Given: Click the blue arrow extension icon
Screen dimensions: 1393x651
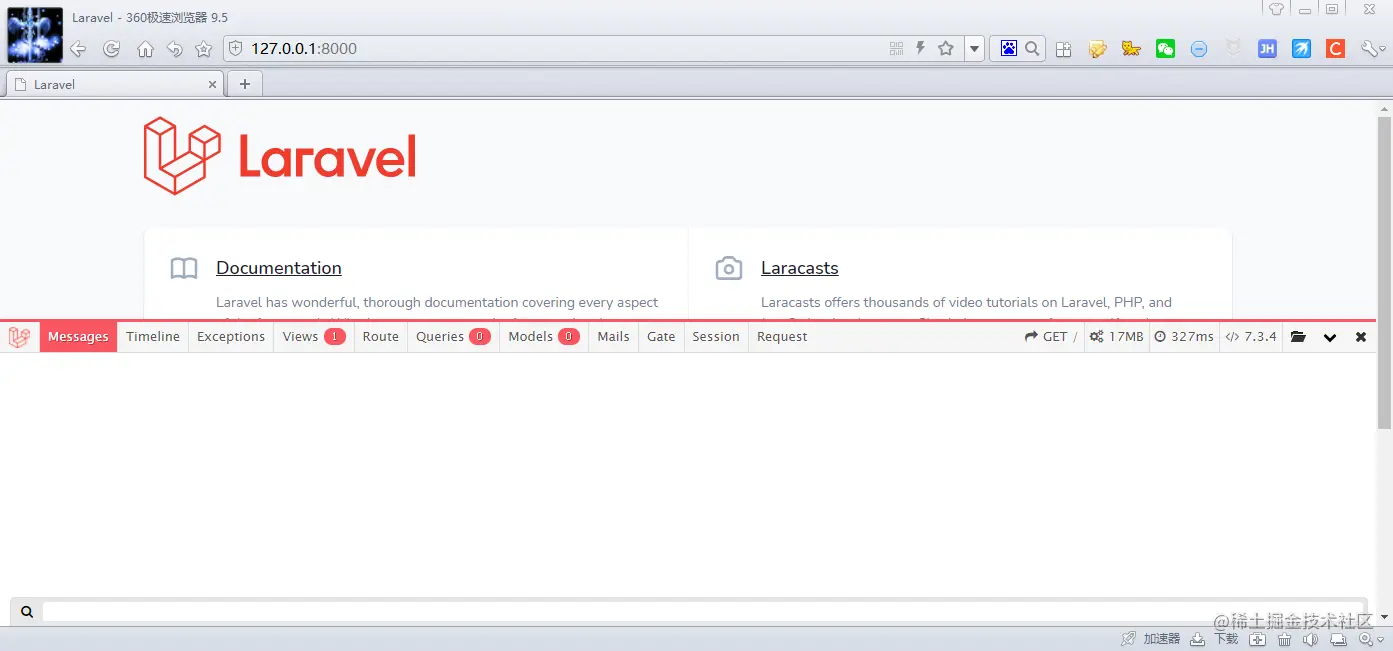Looking at the screenshot, I should point(1301,49).
